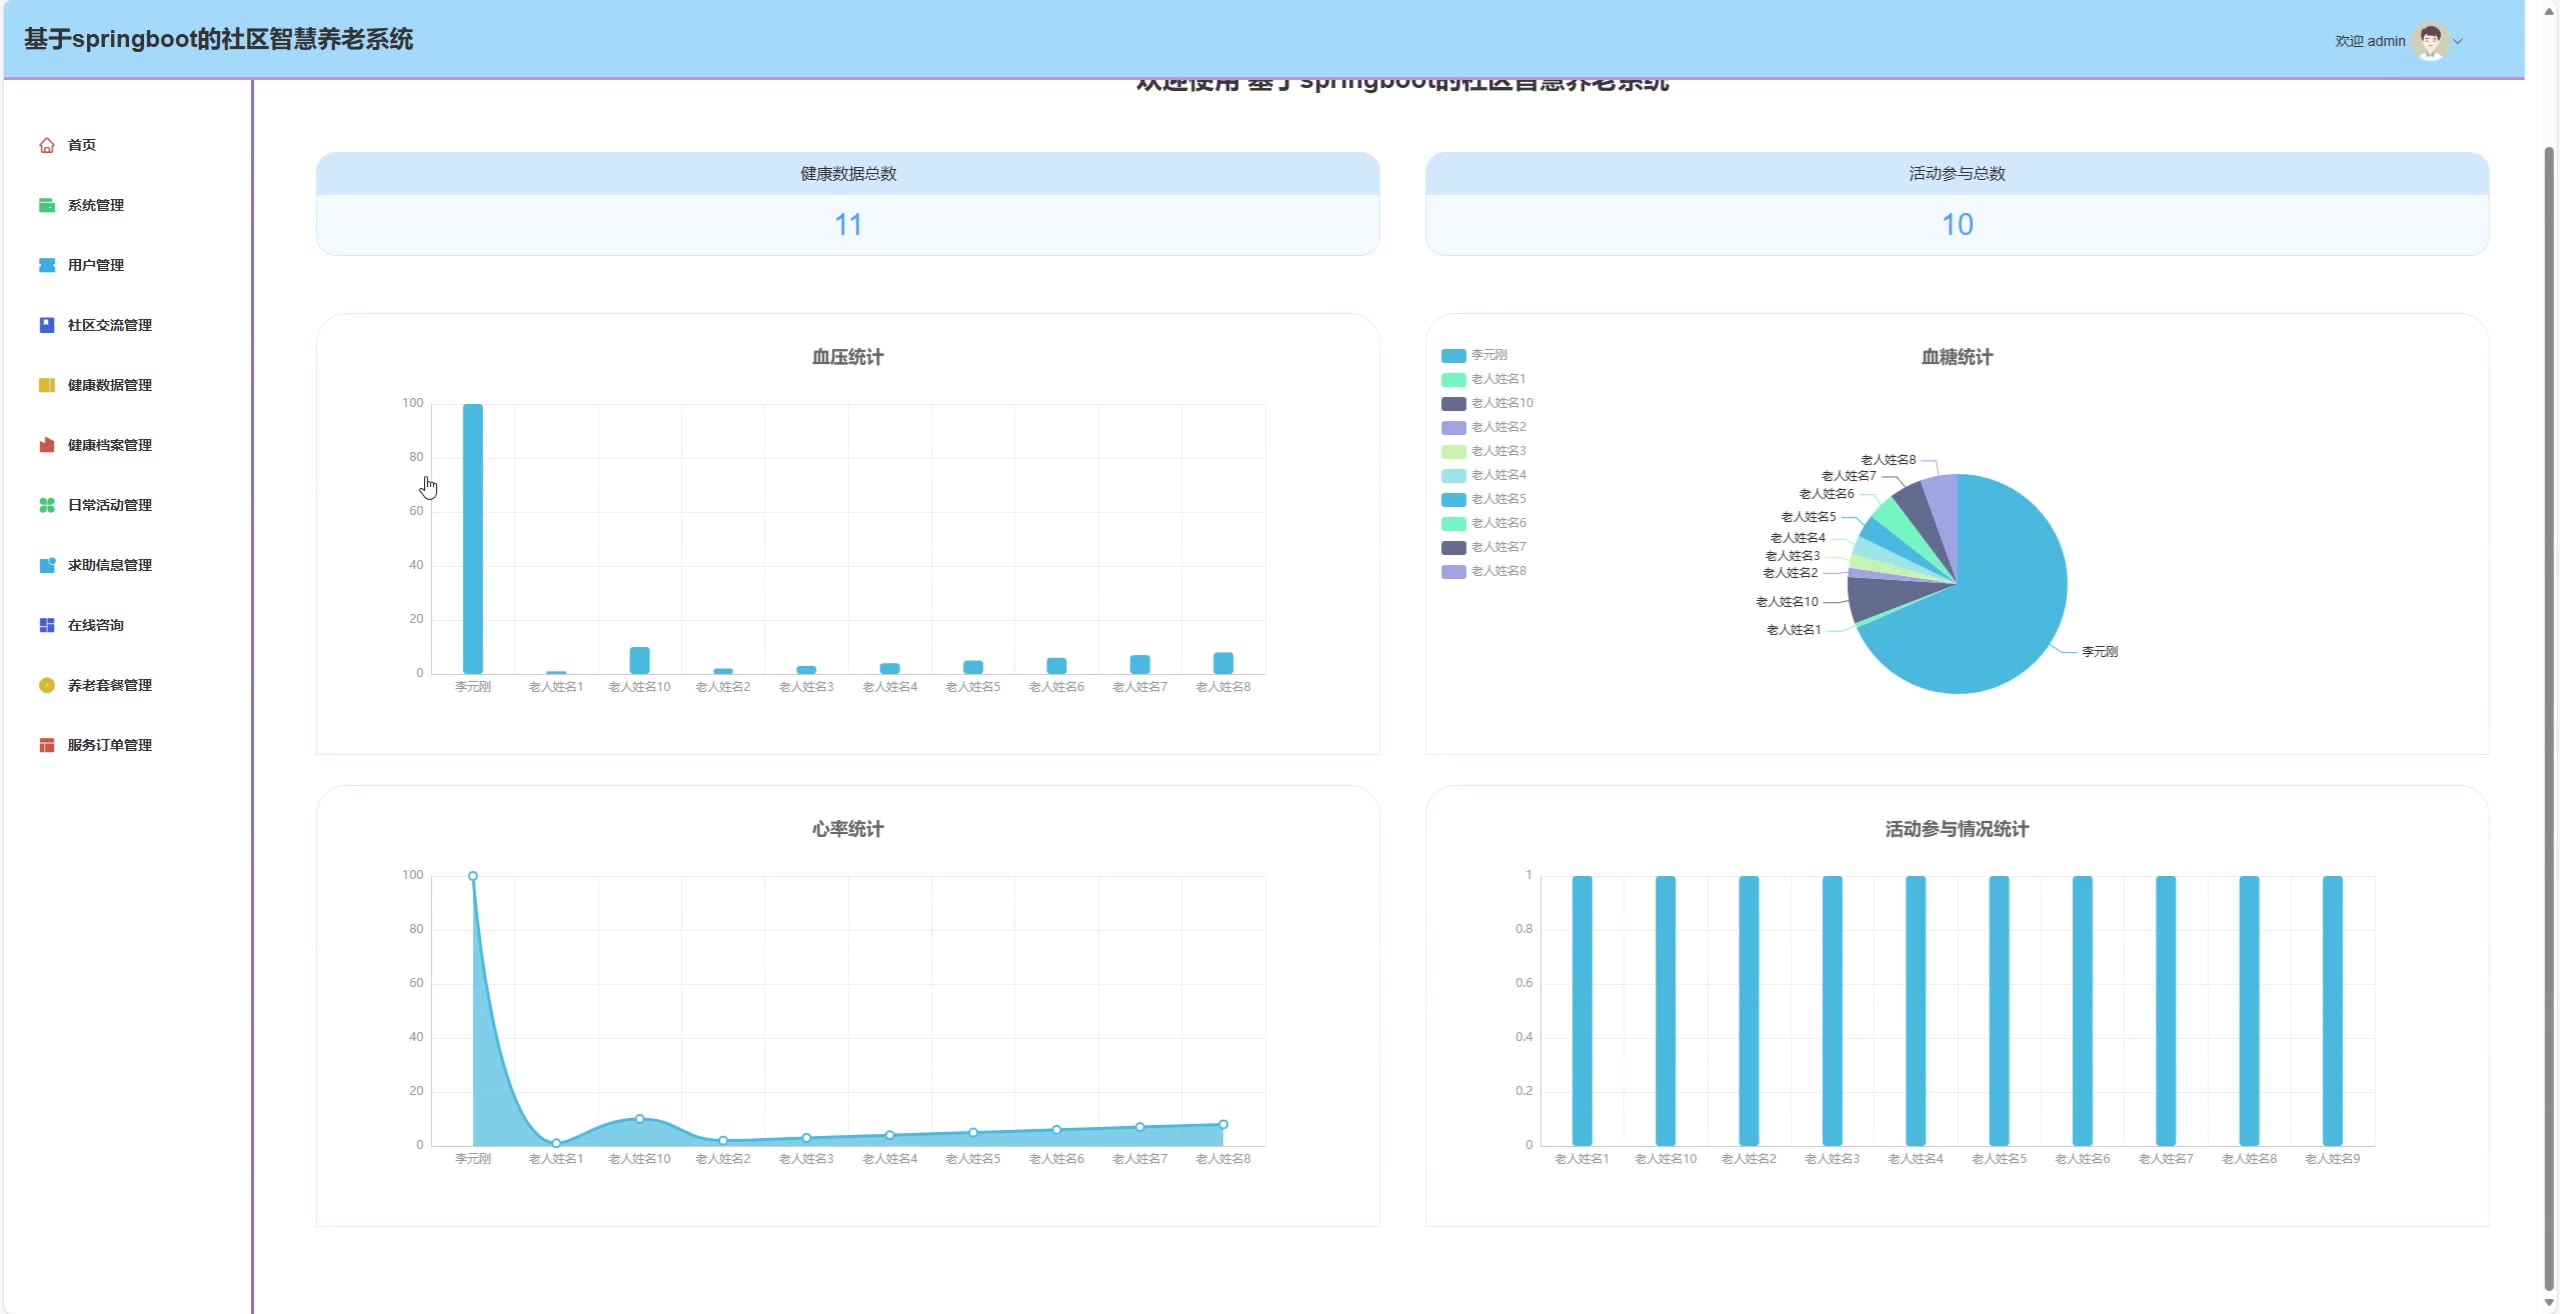
Task: Click the 养老套餐管理 yellow circle icon
Action: (x=46, y=685)
